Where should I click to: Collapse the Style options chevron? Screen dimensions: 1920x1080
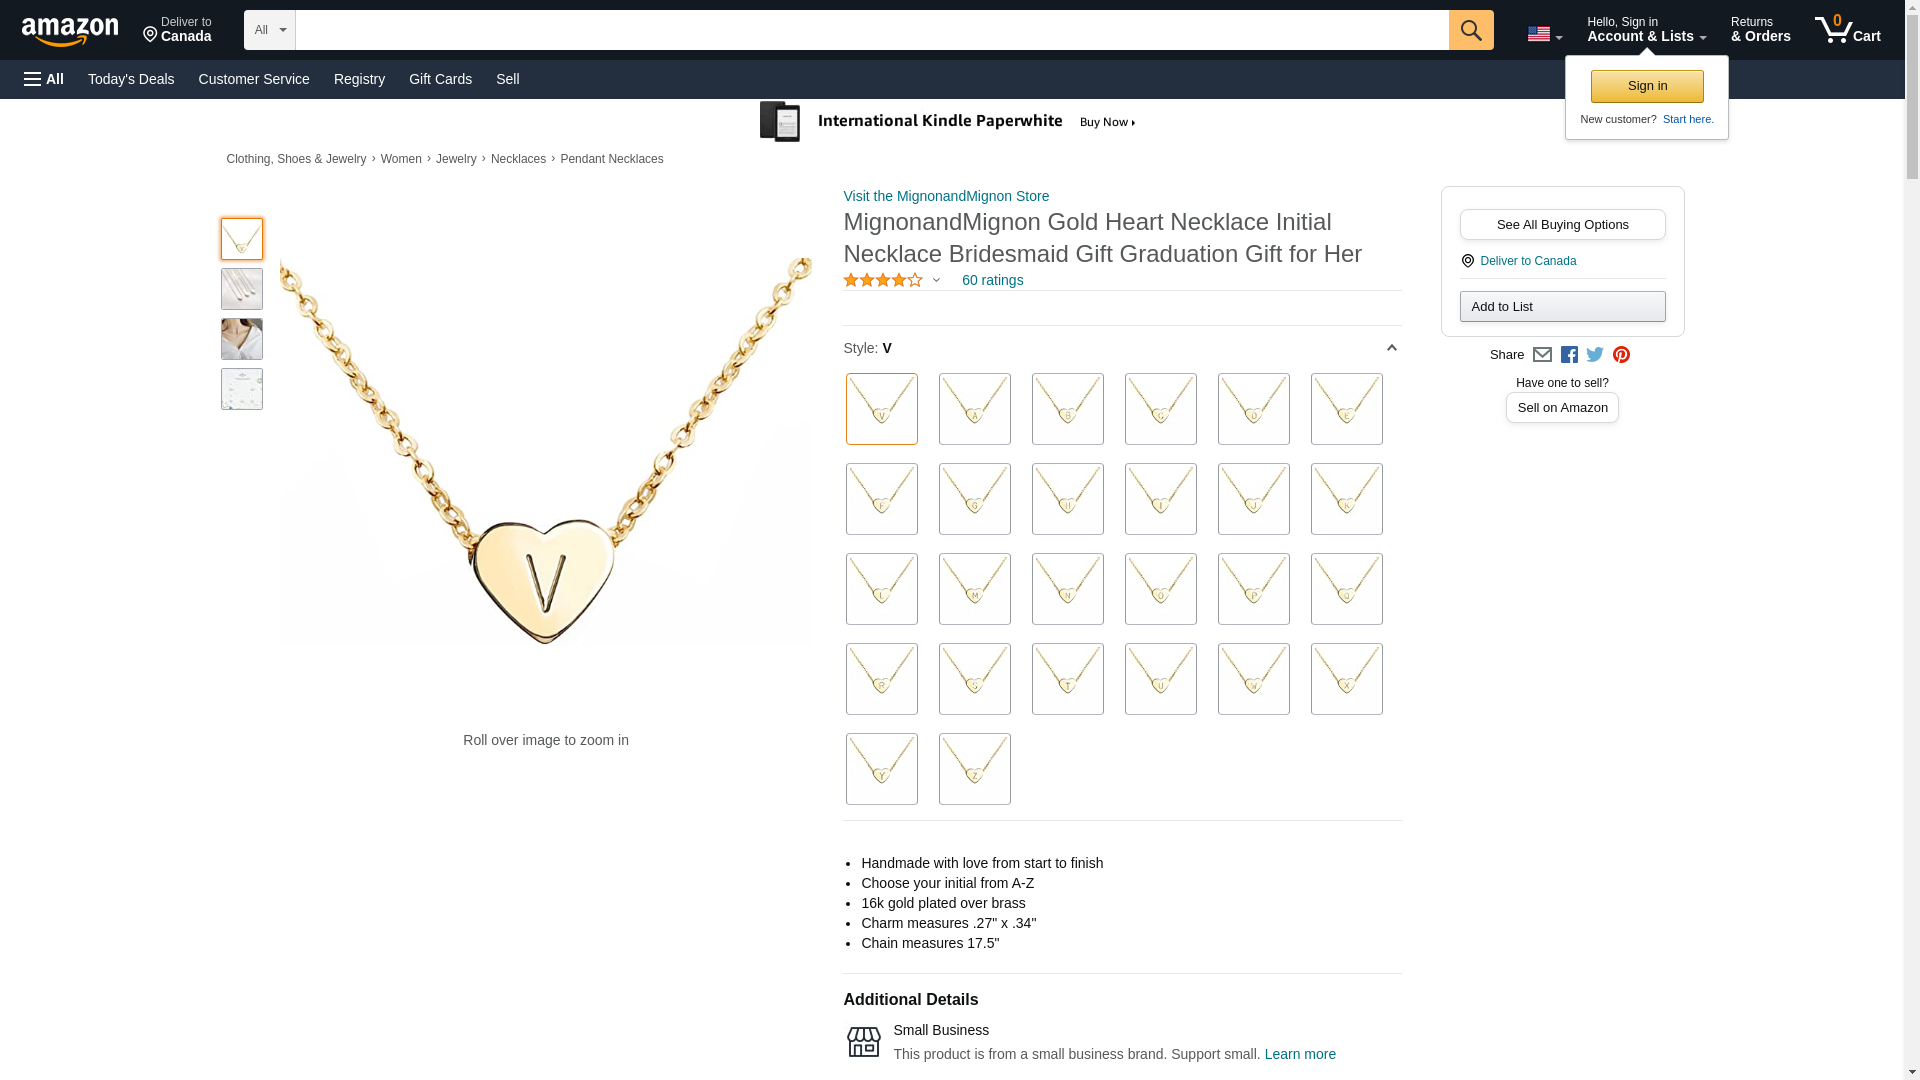point(1391,348)
